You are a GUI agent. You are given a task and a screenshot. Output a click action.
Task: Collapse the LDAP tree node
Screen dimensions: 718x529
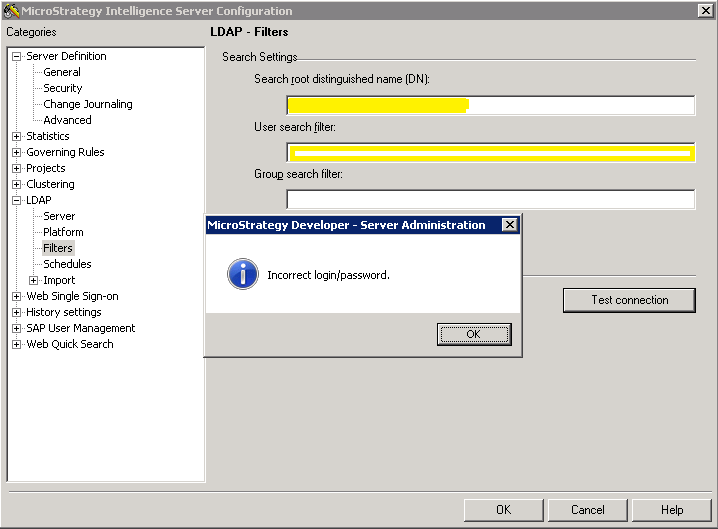coord(17,201)
